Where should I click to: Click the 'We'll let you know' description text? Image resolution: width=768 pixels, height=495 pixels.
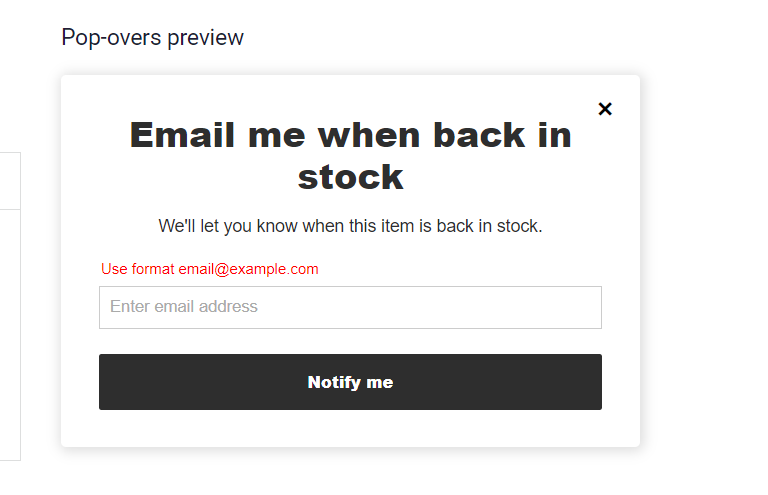[x=350, y=226]
